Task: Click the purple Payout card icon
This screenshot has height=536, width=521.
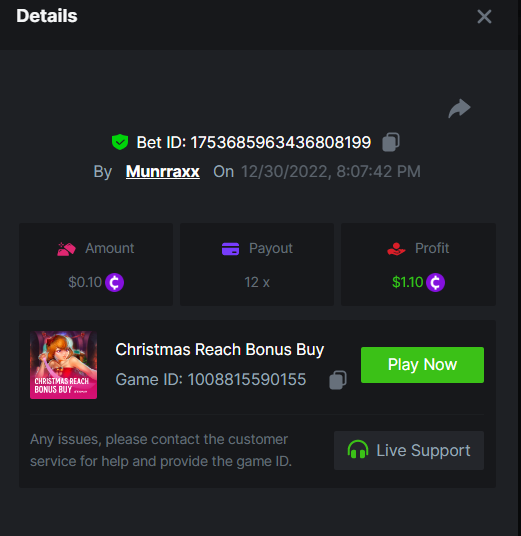Action: click(x=230, y=249)
